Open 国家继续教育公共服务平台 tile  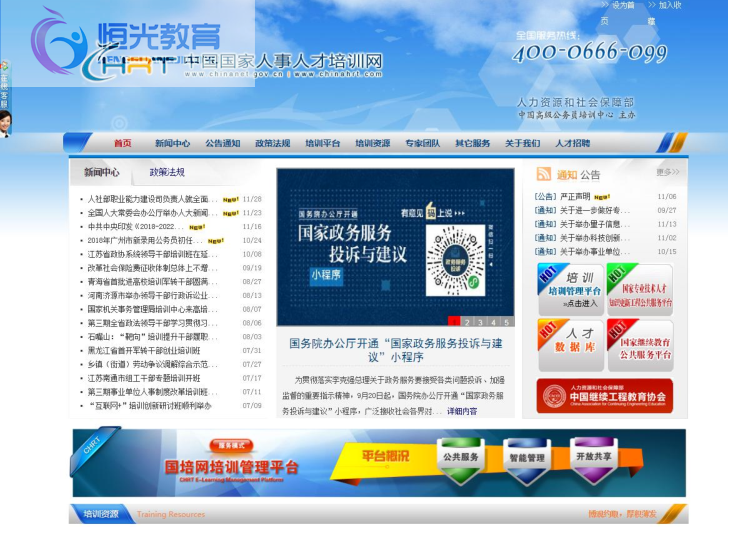640,345
